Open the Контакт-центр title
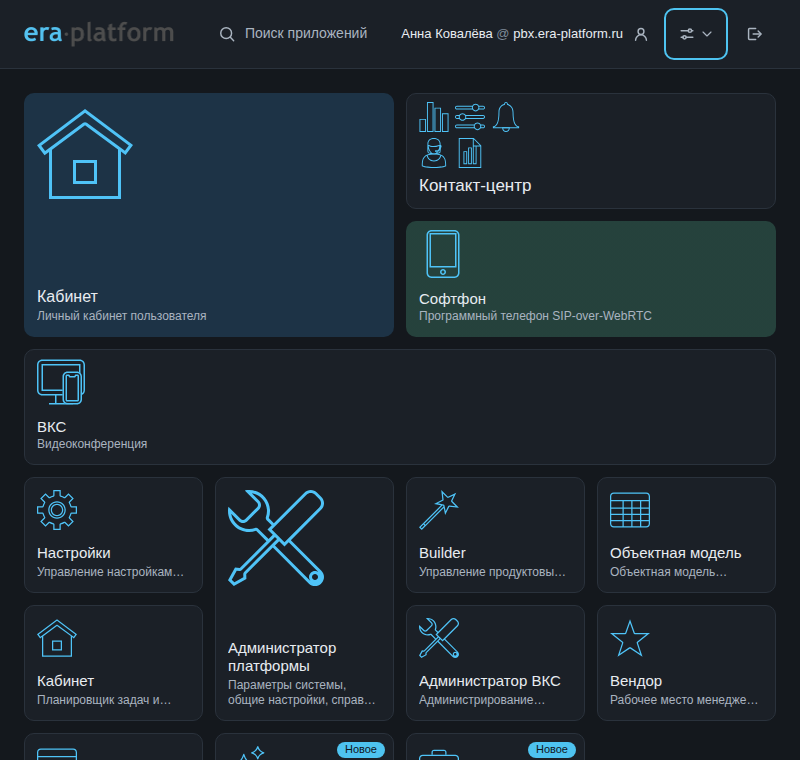 coord(475,185)
